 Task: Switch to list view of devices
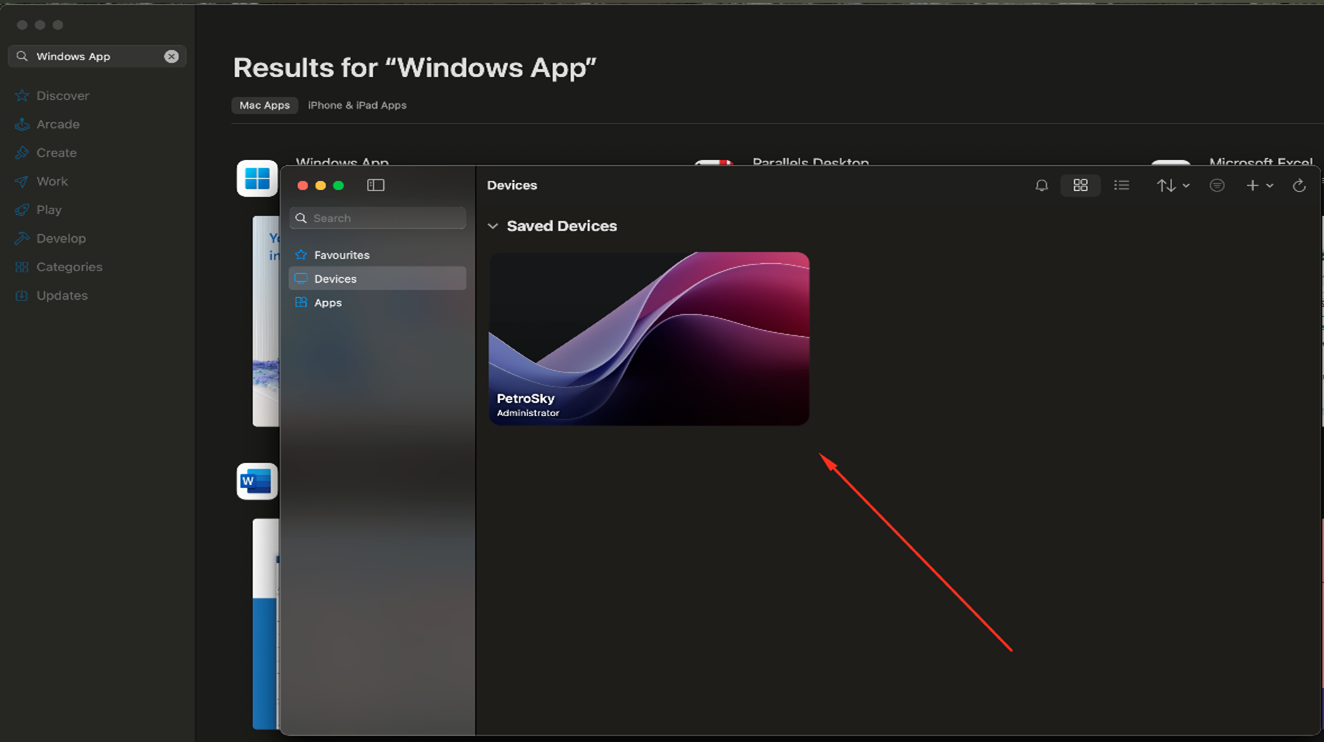(x=1121, y=186)
